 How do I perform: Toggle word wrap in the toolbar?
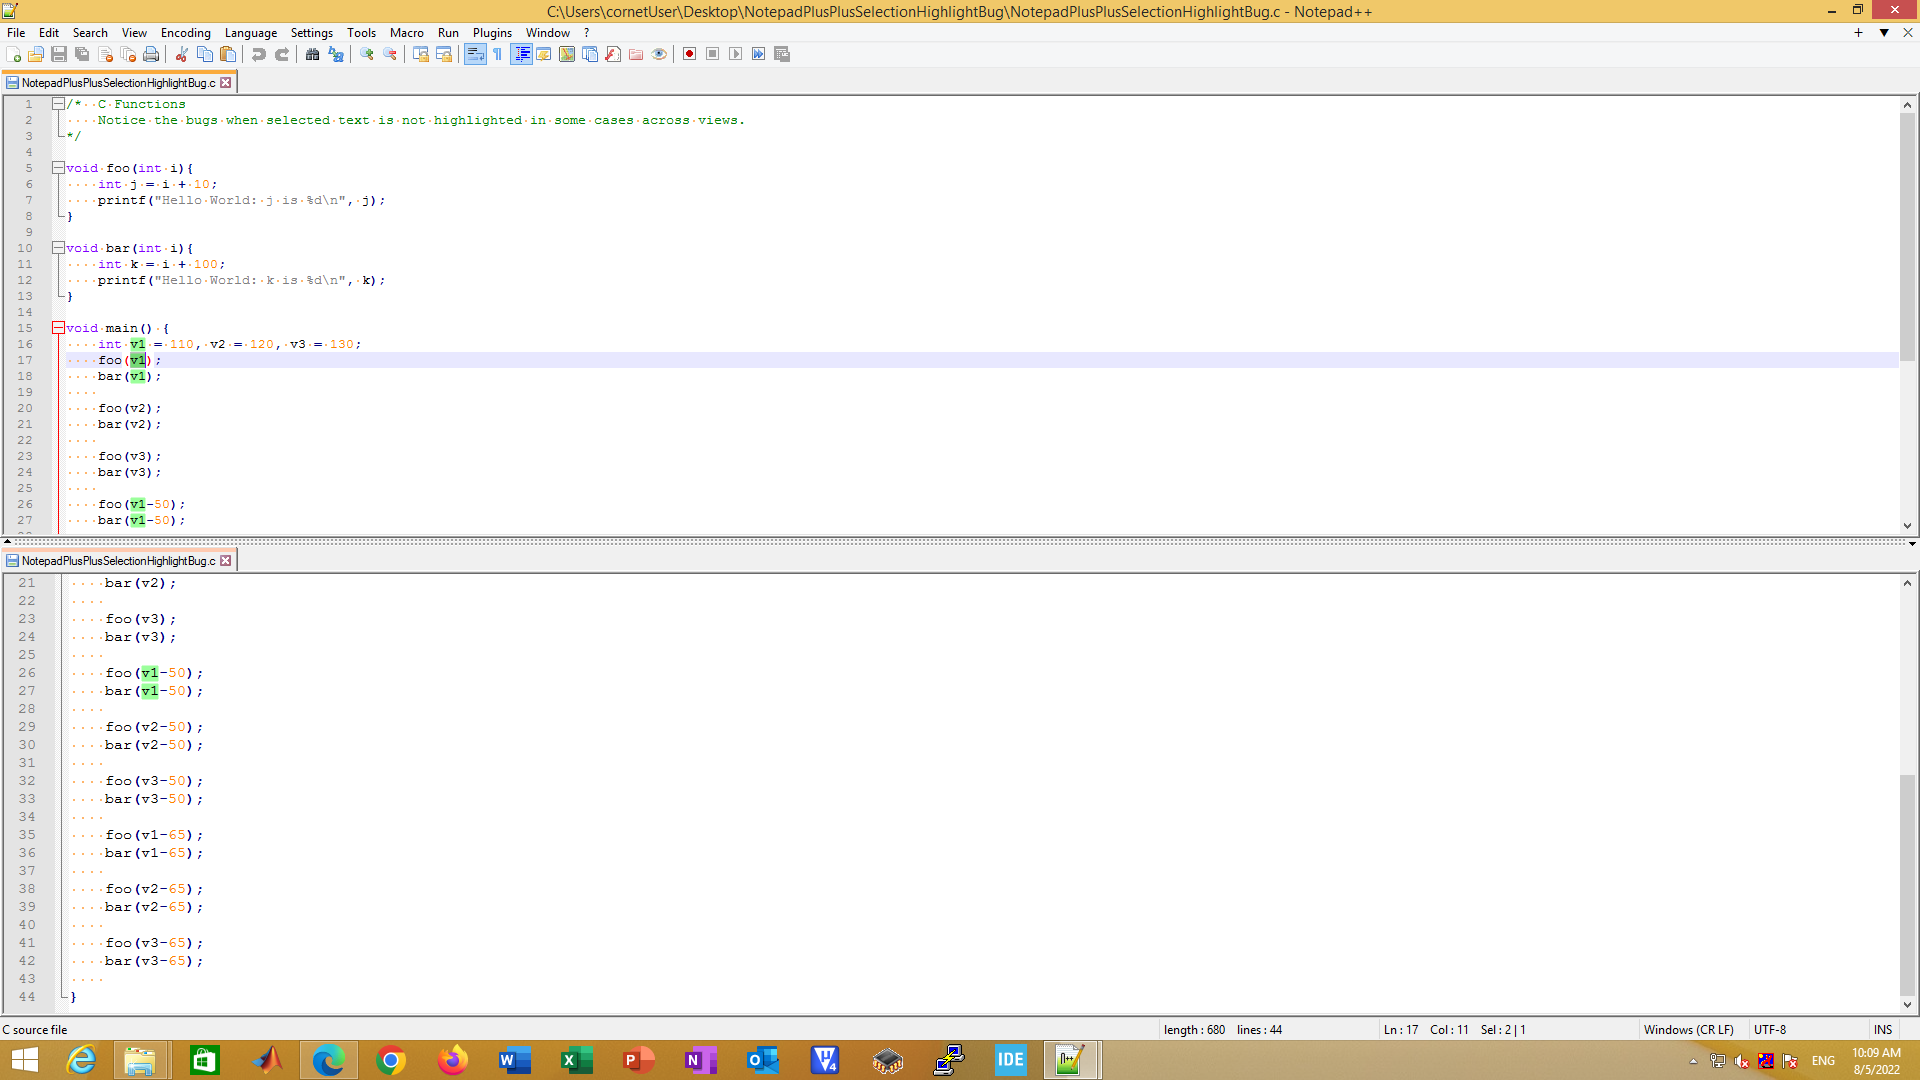(475, 54)
